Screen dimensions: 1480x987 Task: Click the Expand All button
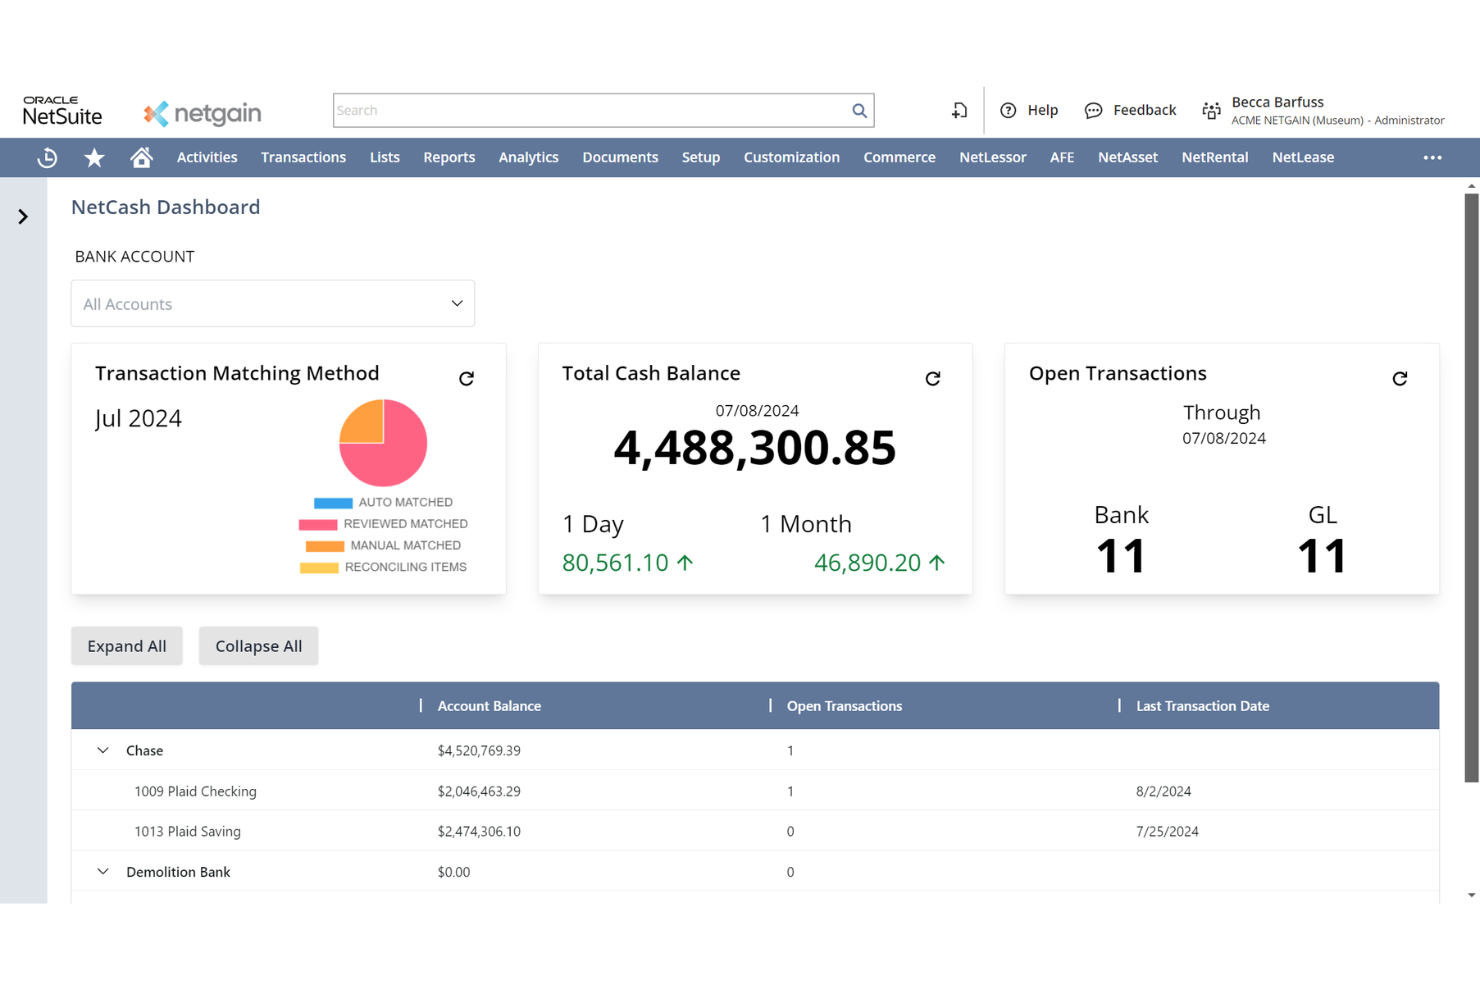[126, 645]
